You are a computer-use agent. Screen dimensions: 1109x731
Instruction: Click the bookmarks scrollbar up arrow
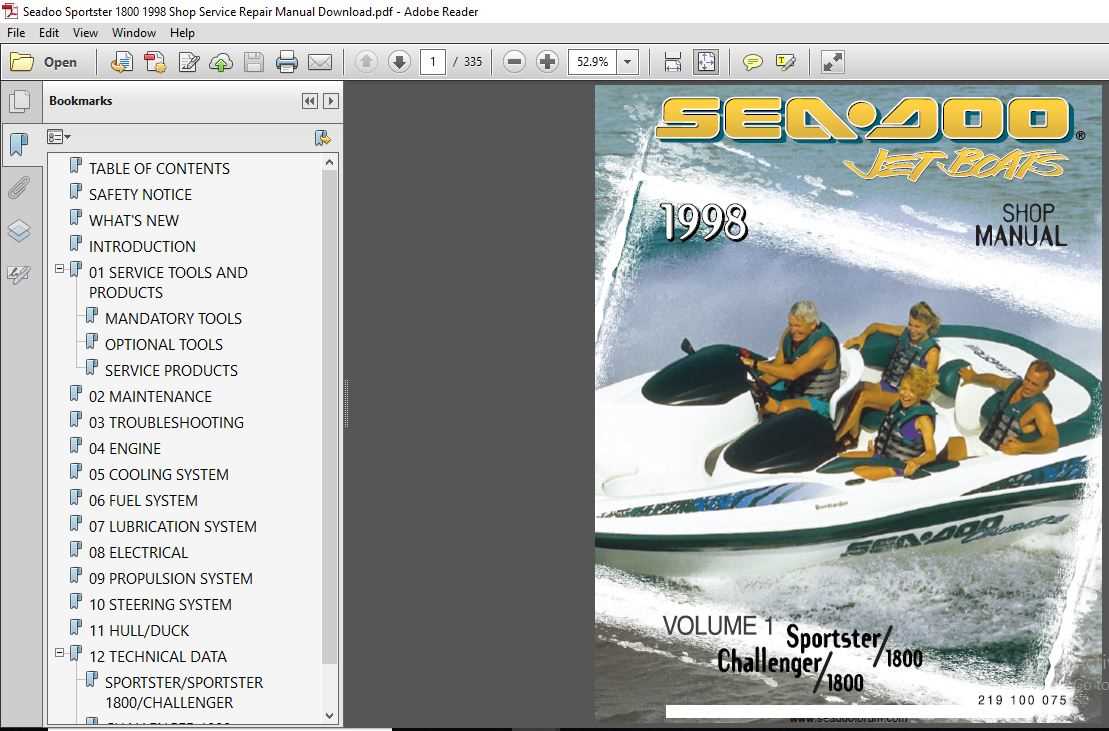[x=329, y=163]
